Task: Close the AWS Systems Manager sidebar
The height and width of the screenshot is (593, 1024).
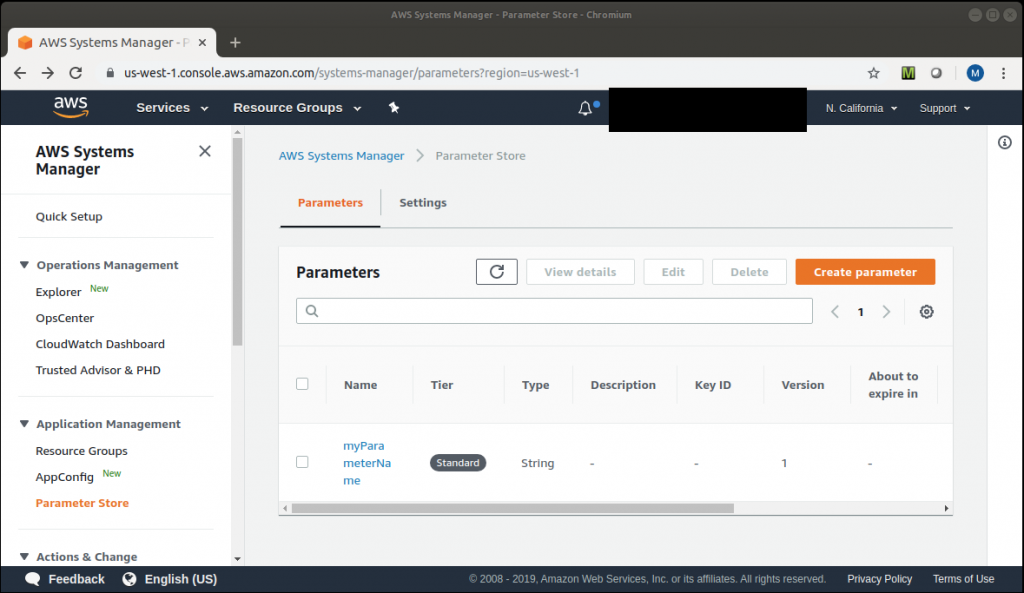Action: (205, 151)
